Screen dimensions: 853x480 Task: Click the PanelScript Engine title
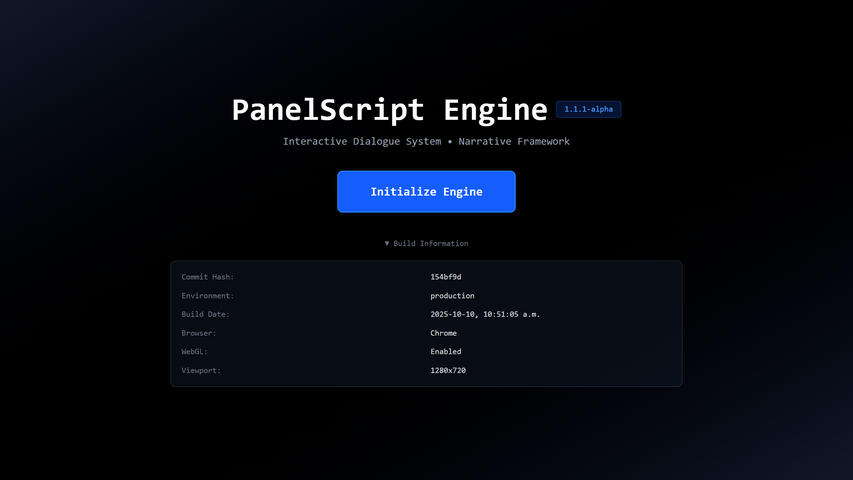[390, 109]
